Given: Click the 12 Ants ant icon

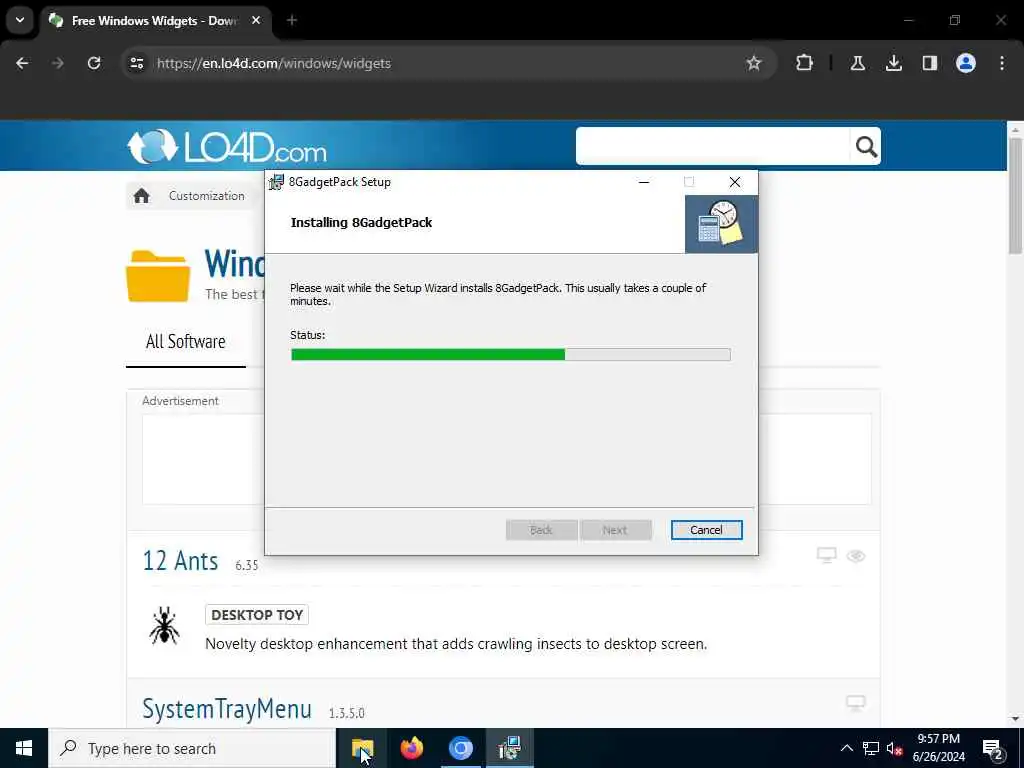Looking at the screenshot, I should [x=164, y=626].
